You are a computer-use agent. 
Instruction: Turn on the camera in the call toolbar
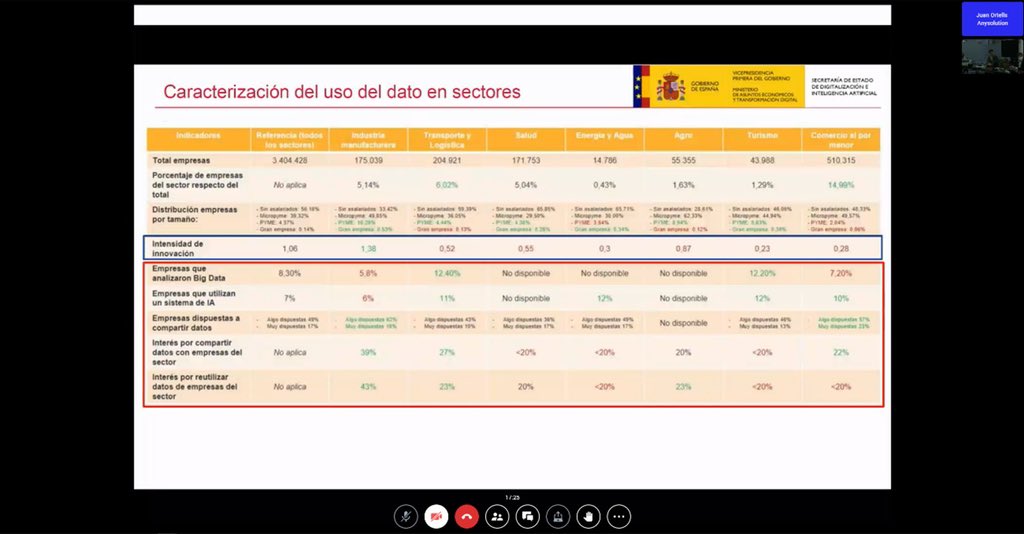pyautogui.click(x=436, y=516)
